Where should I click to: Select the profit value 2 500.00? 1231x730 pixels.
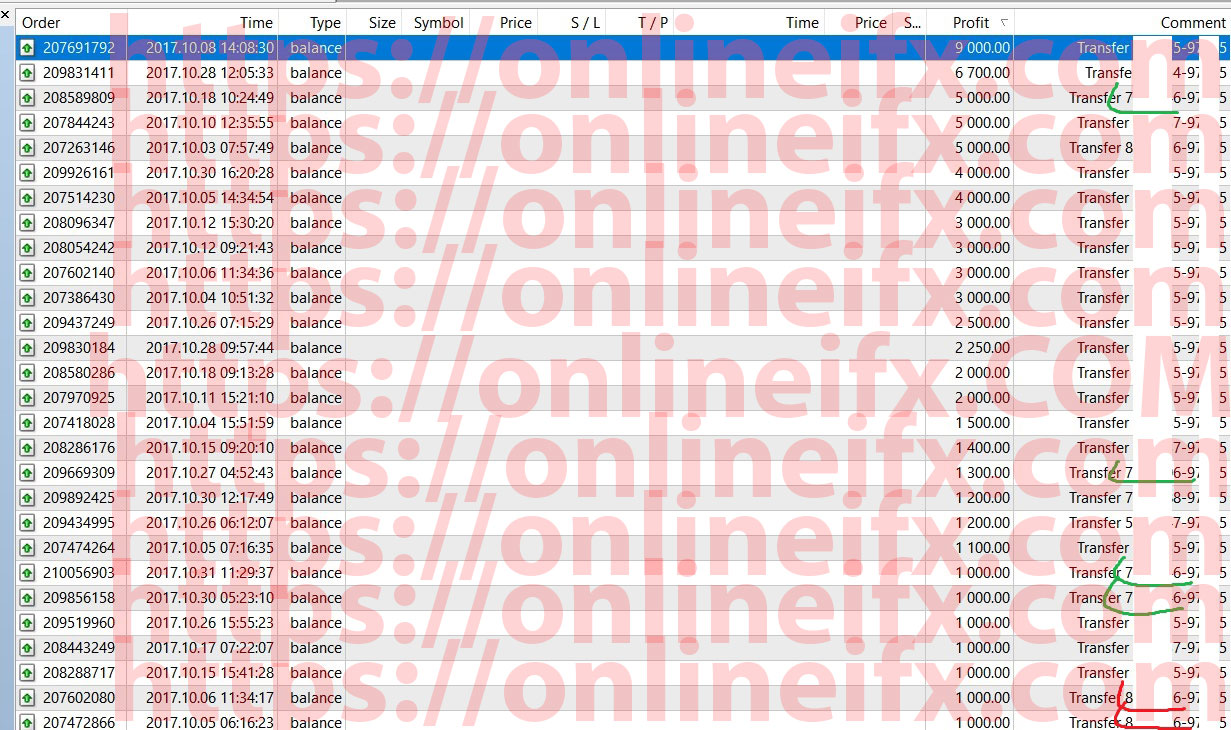coord(982,323)
